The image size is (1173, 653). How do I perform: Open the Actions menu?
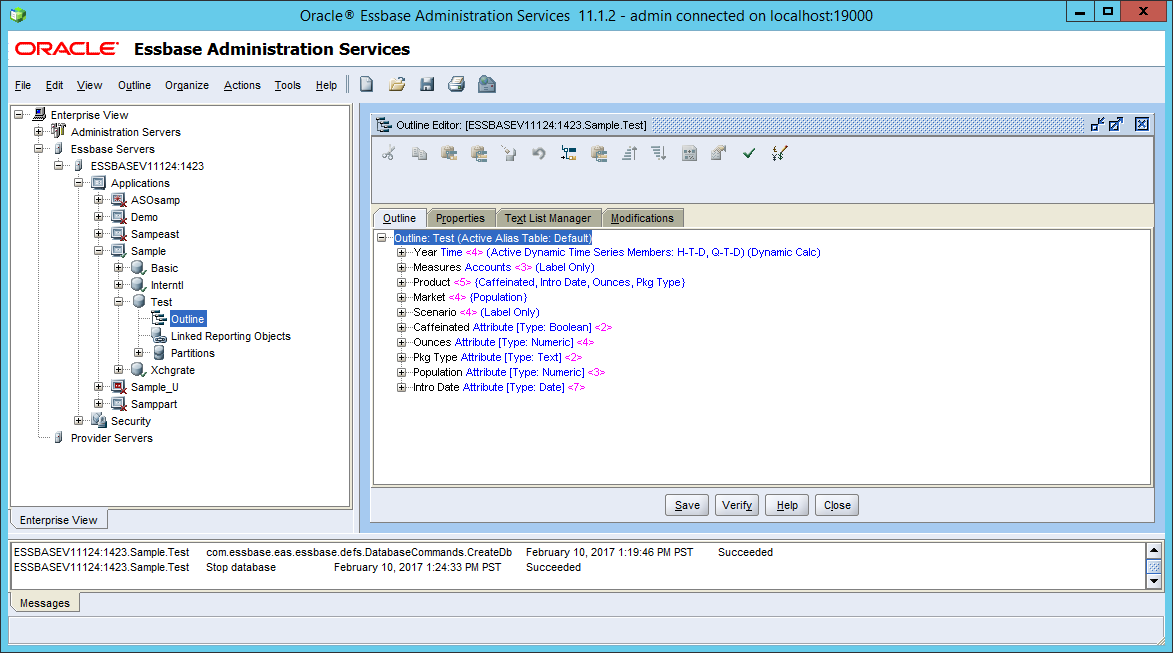point(242,85)
